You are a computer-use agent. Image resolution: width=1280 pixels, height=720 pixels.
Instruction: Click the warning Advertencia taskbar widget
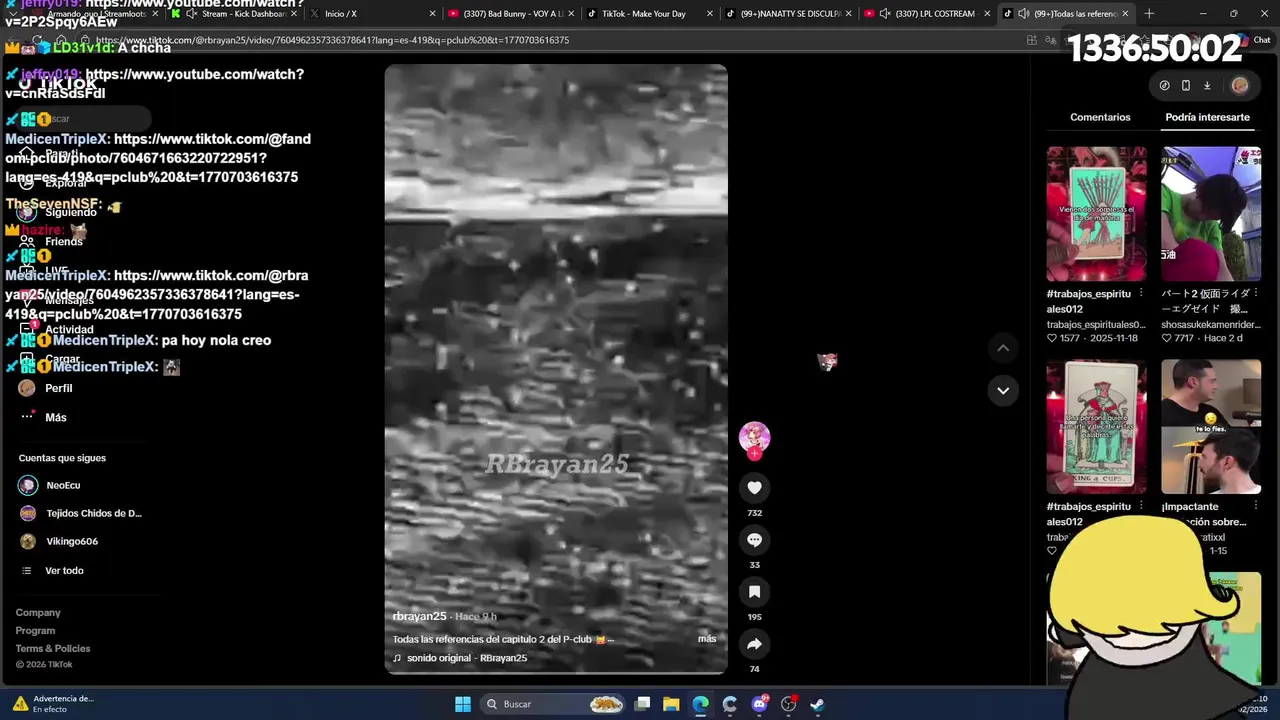coord(53,704)
